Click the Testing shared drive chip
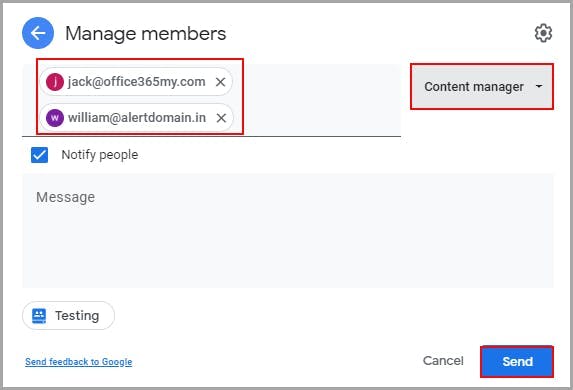This screenshot has height=390, width=573. coord(68,316)
